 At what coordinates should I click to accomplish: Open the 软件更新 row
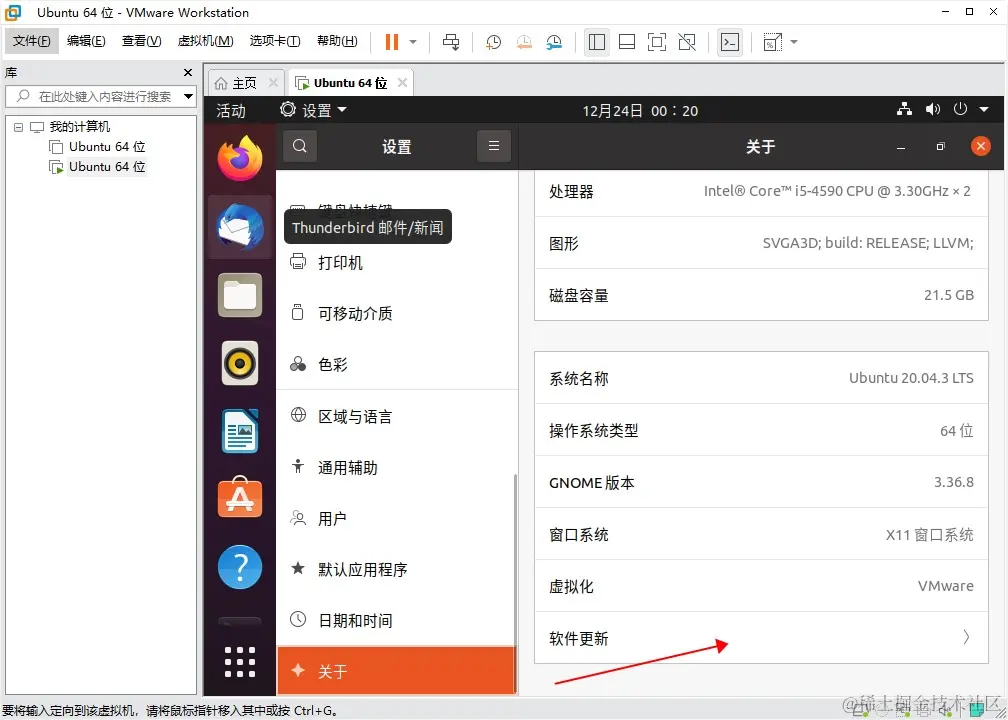761,638
